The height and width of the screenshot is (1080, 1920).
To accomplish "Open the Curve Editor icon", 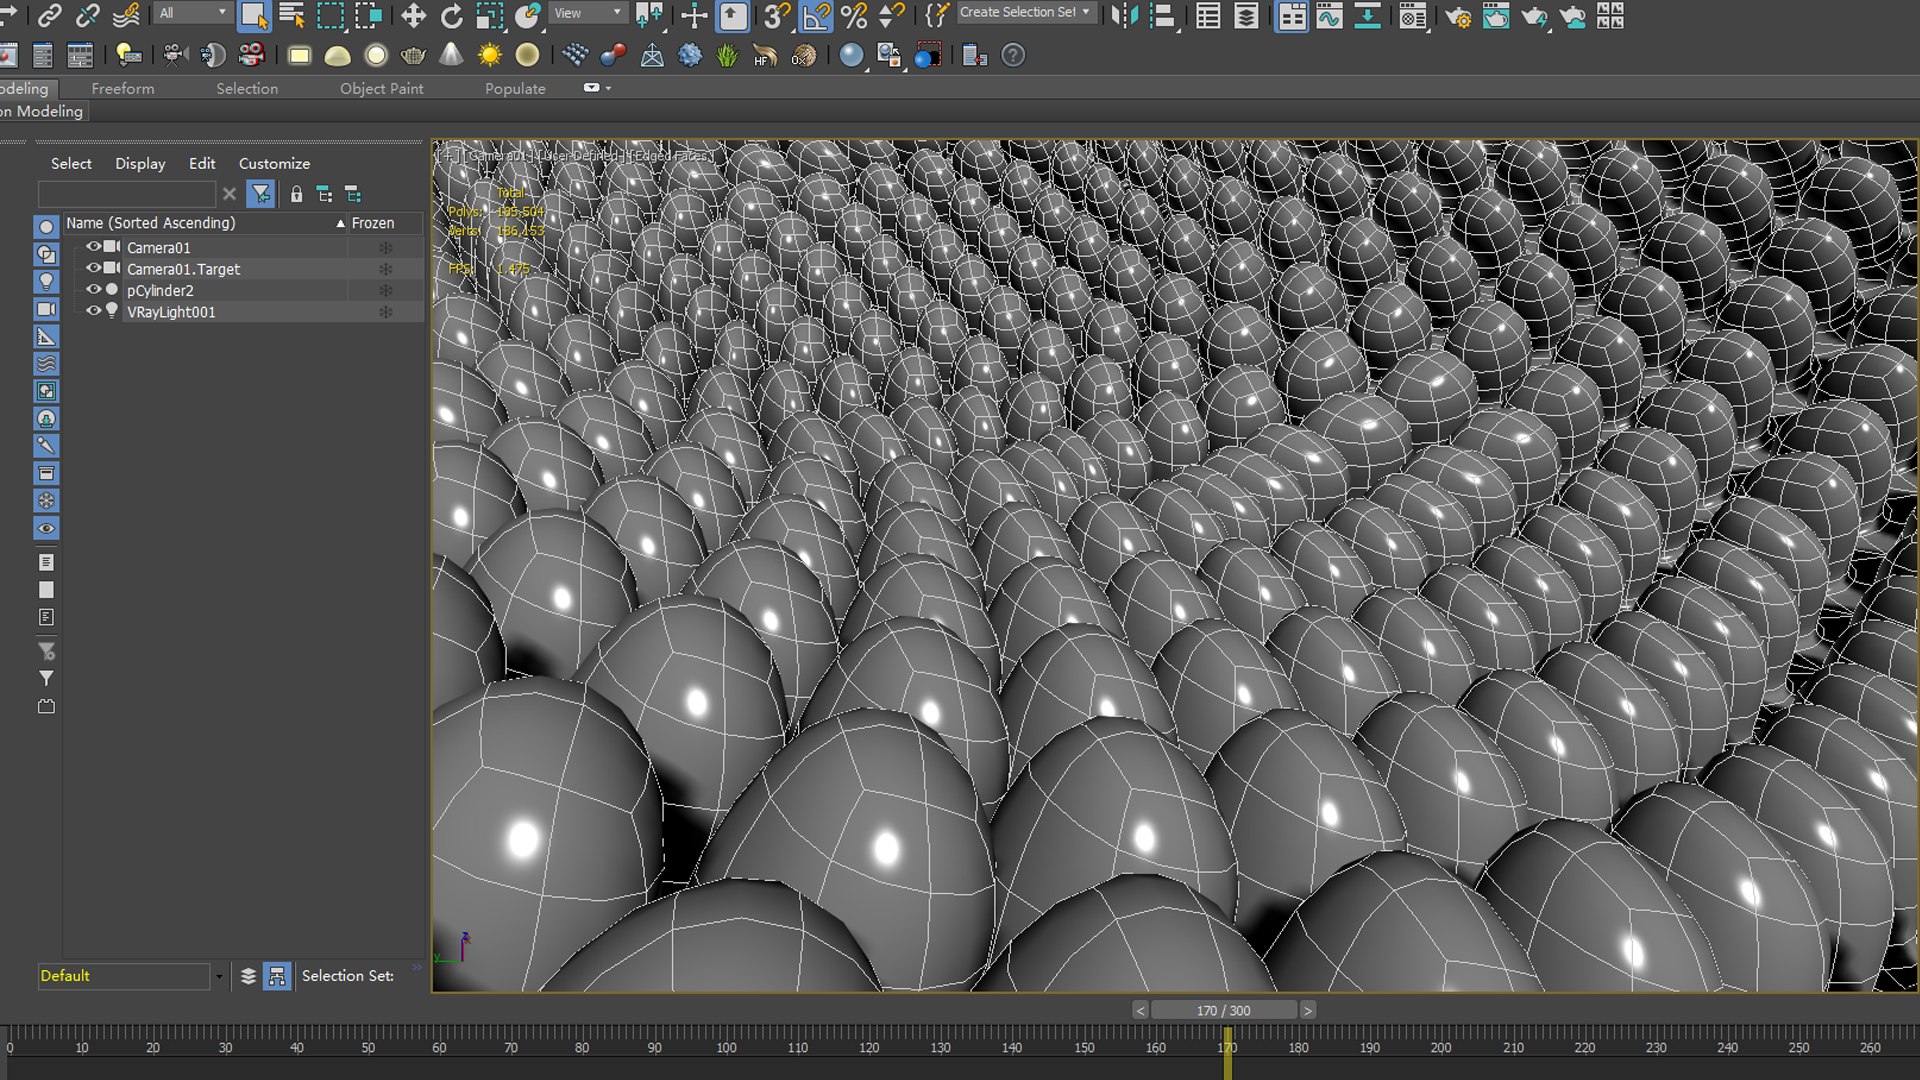I will tap(1329, 15).
